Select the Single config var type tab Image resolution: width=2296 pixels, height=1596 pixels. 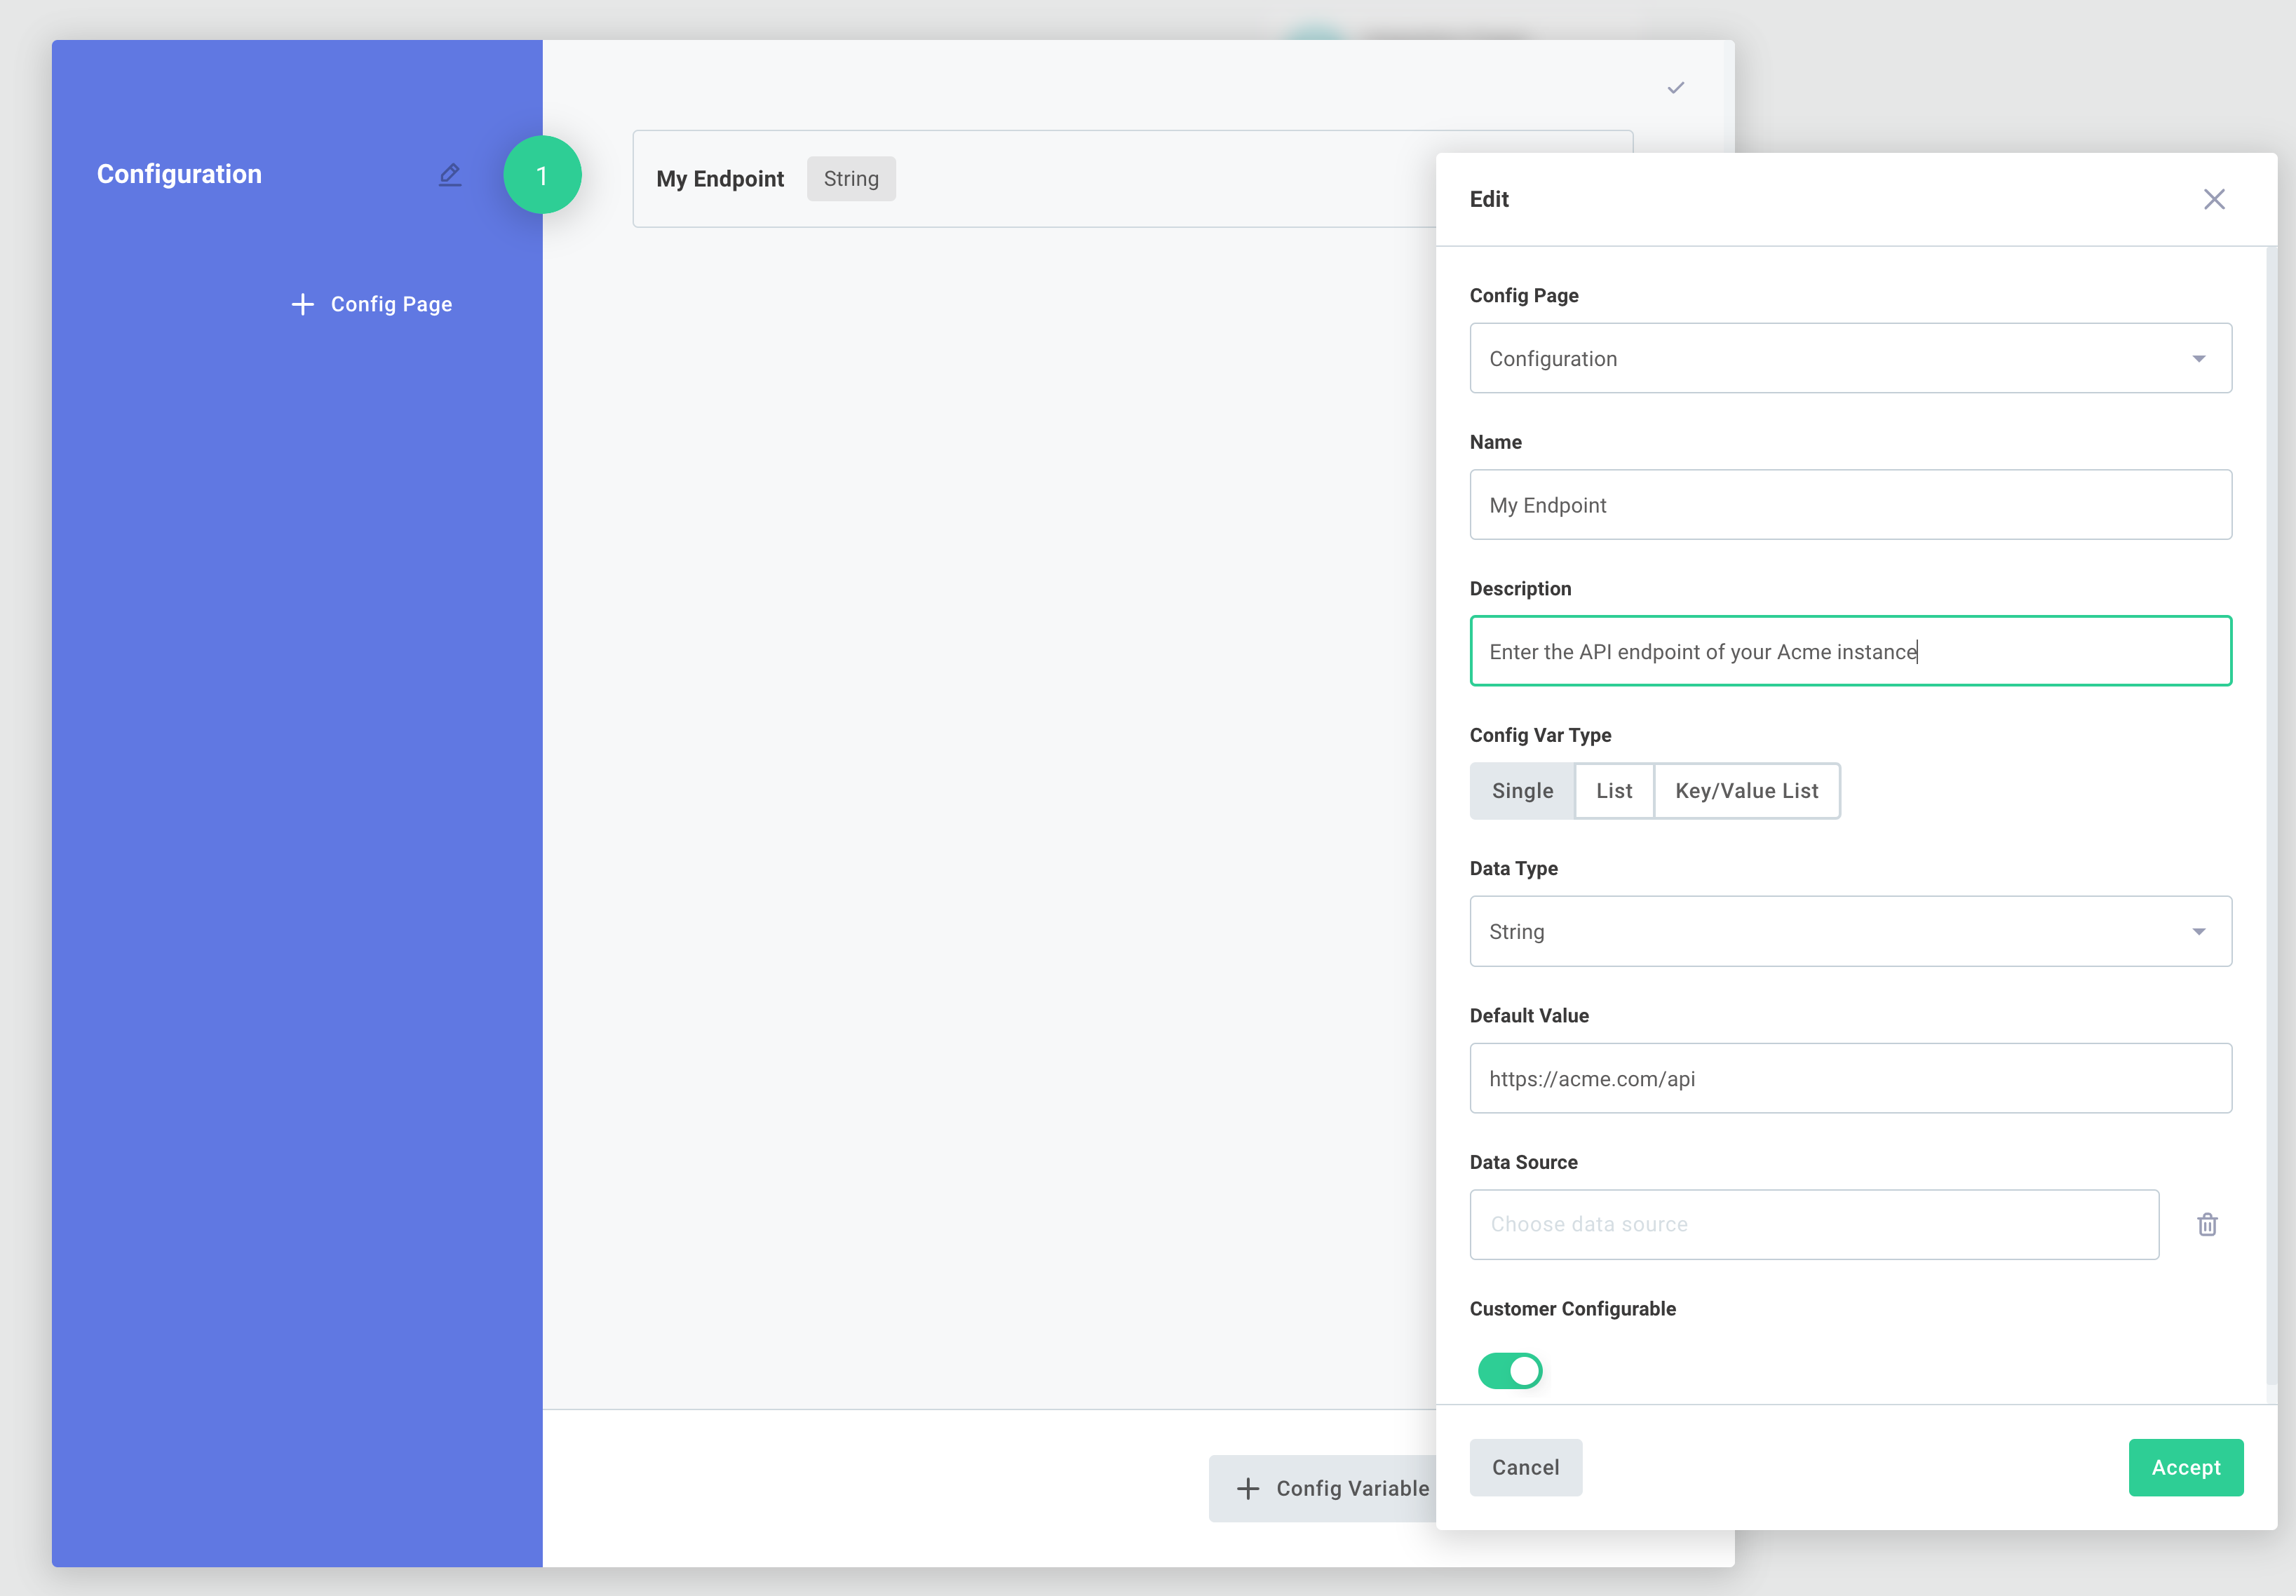tap(1522, 790)
